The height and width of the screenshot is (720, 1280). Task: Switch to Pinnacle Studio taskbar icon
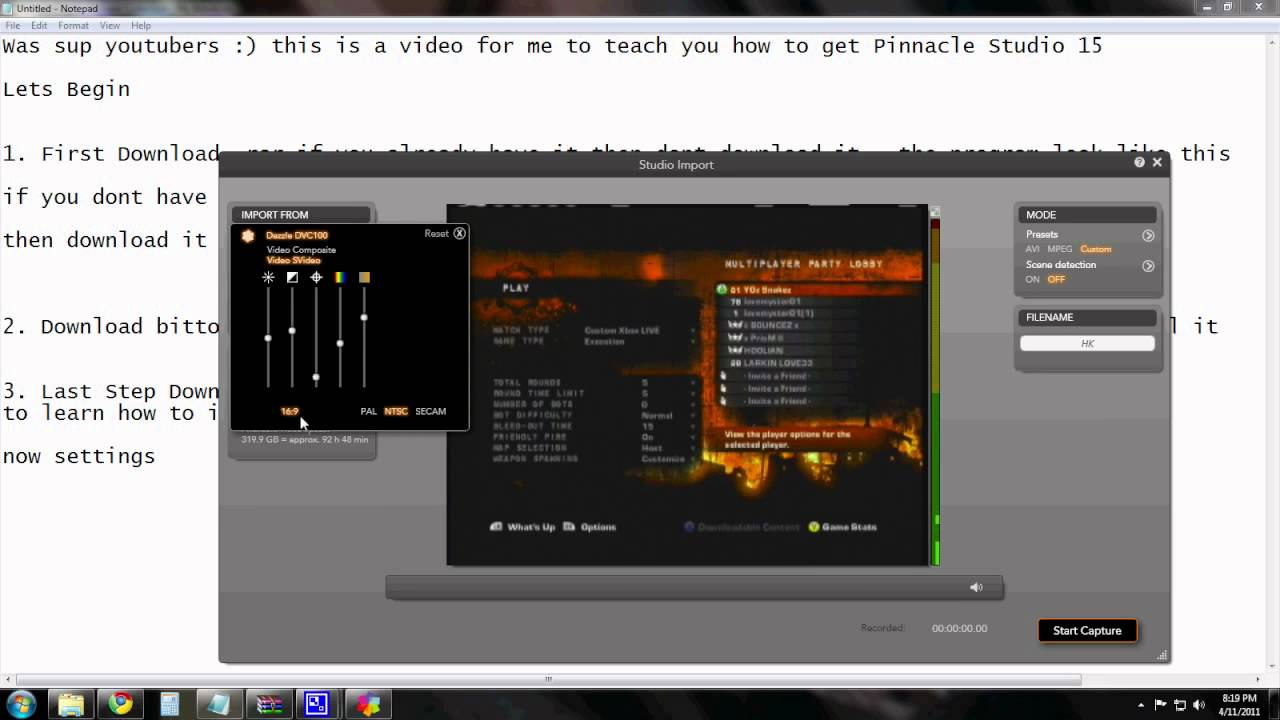pos(368,704)
